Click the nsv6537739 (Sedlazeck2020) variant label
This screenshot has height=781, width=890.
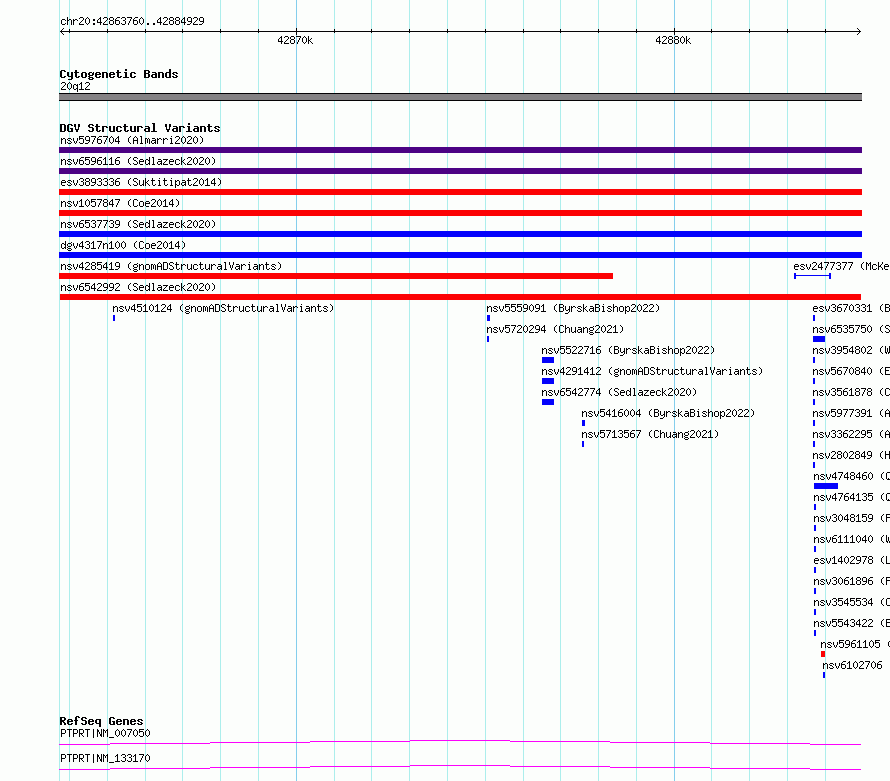coord(138,224)
